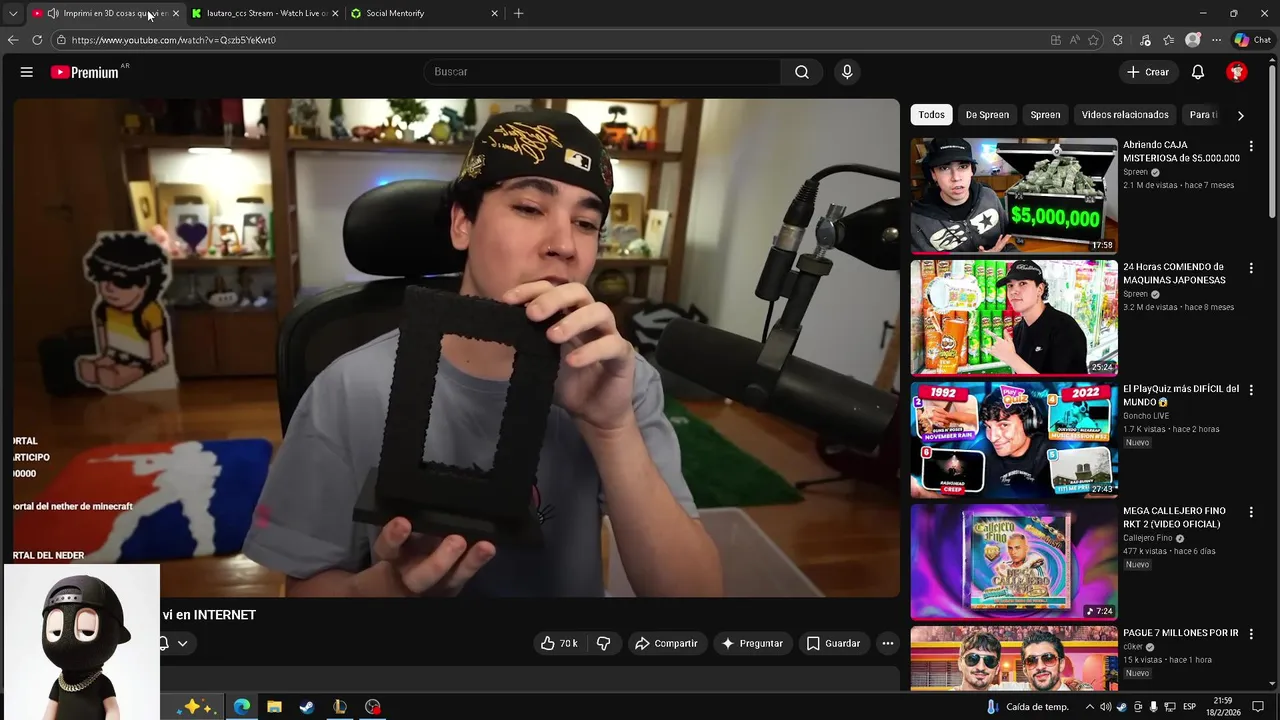This screenshot has width=1280, height=720.
Task: Close the Social Mentorify tab
Action: tap(494, 13)
